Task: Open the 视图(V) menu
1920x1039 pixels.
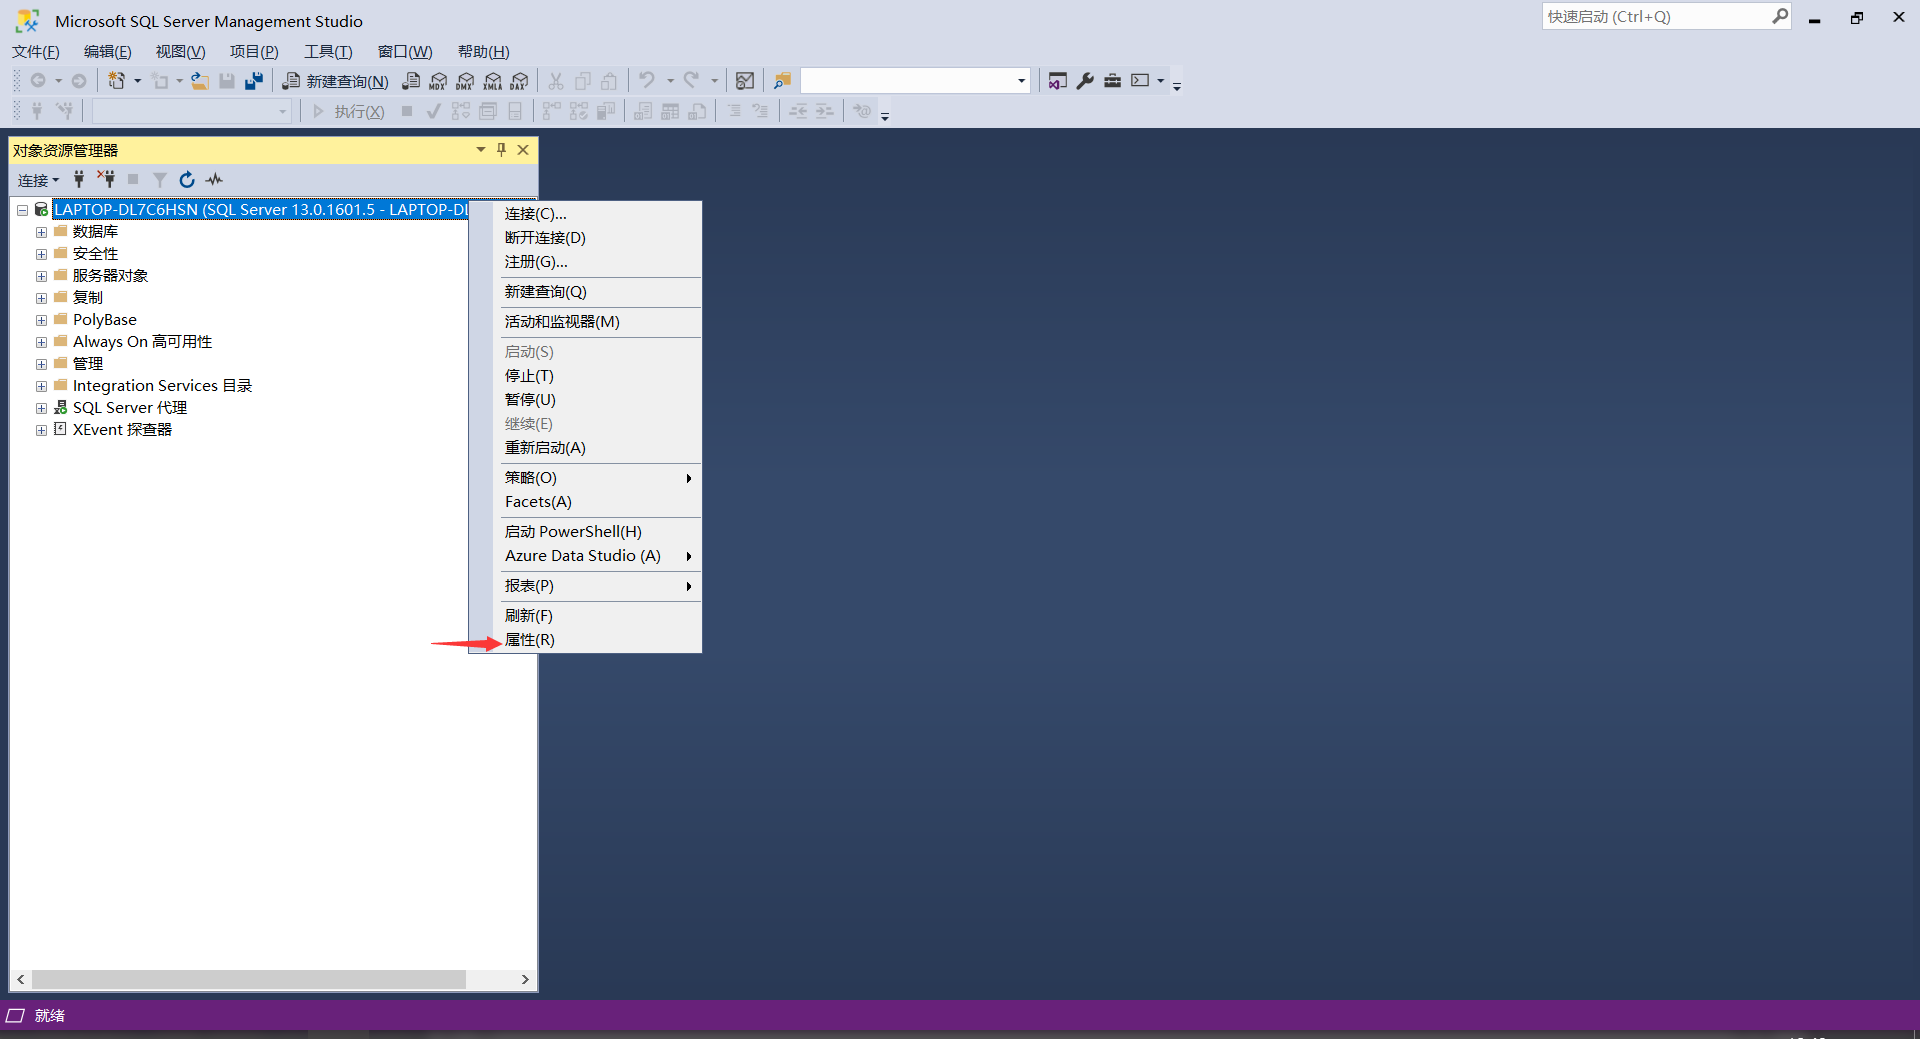Action: (x=180, y=52)
